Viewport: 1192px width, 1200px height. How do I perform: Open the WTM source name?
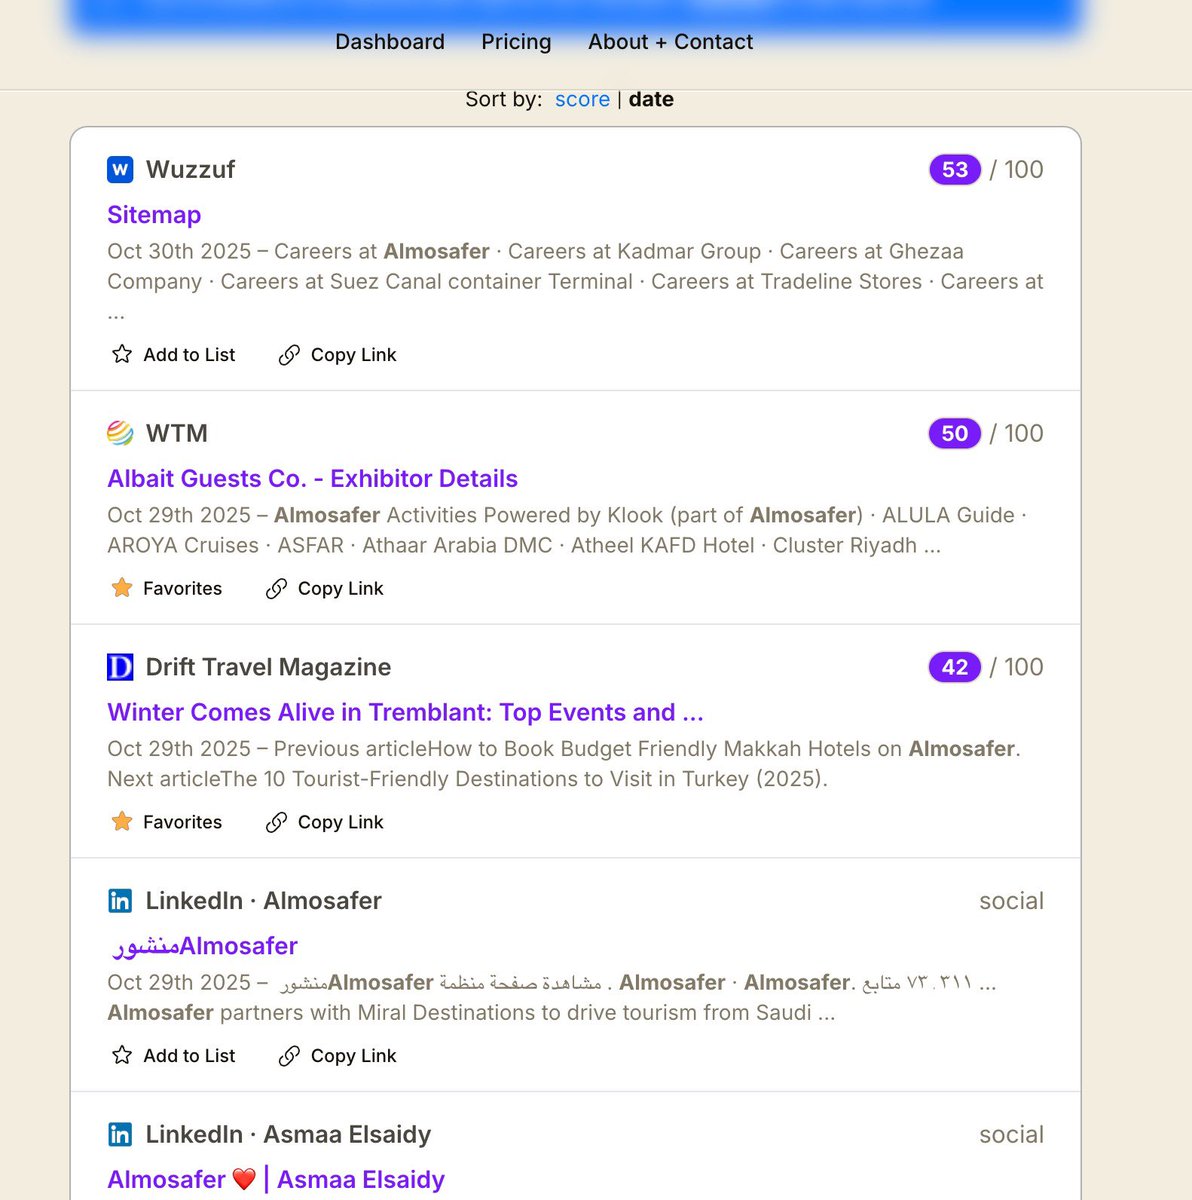[177, 433]
